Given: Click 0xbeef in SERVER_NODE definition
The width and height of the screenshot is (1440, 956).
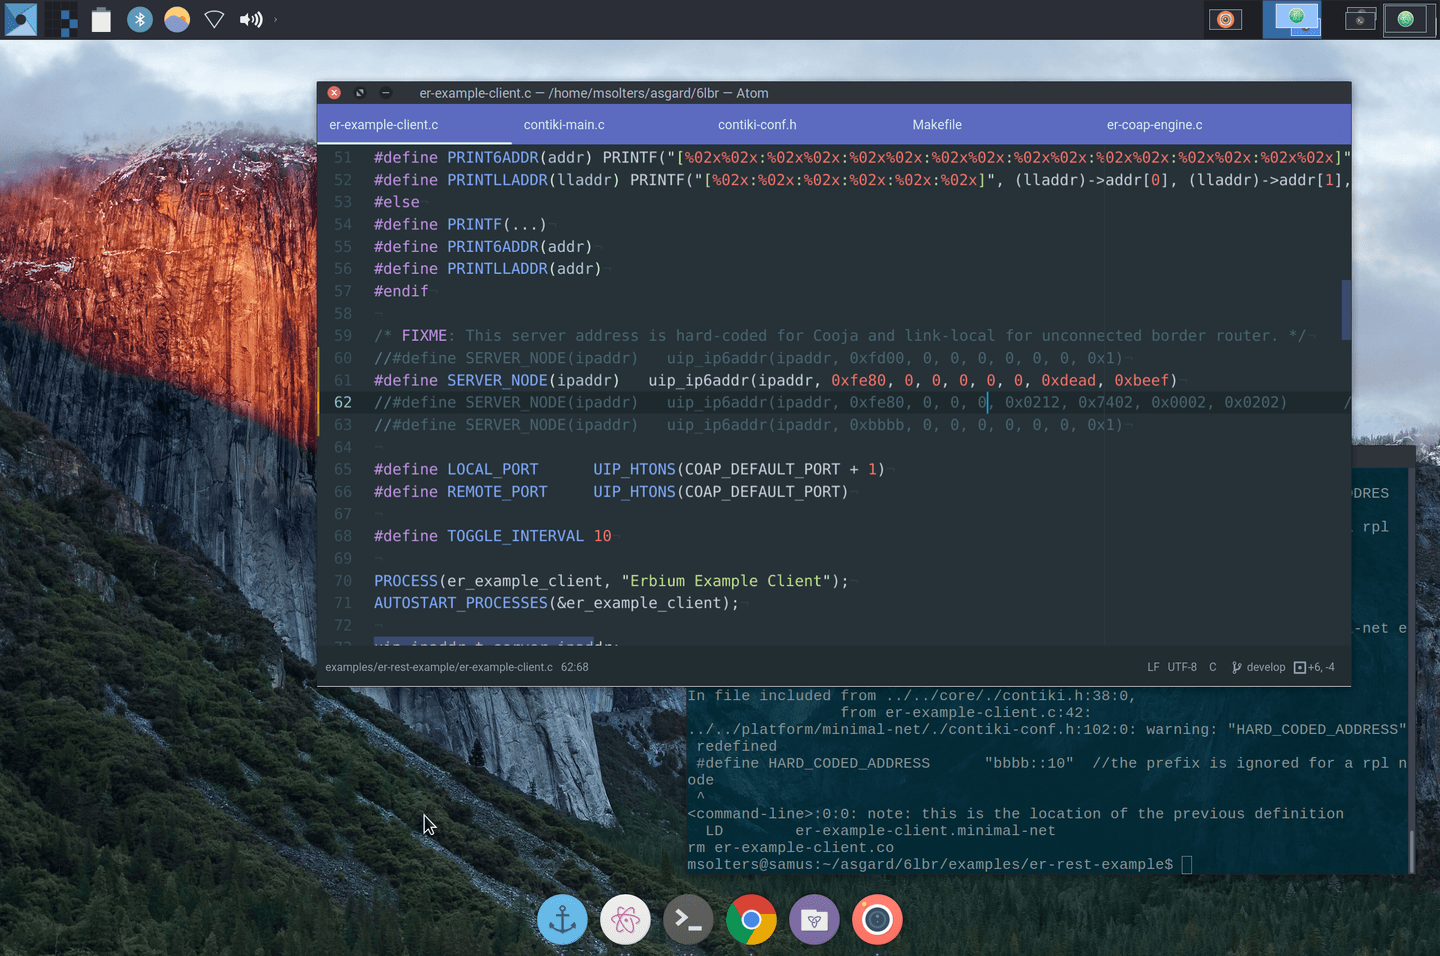Looking at the screenshot, I should [x=1142, y=380].
